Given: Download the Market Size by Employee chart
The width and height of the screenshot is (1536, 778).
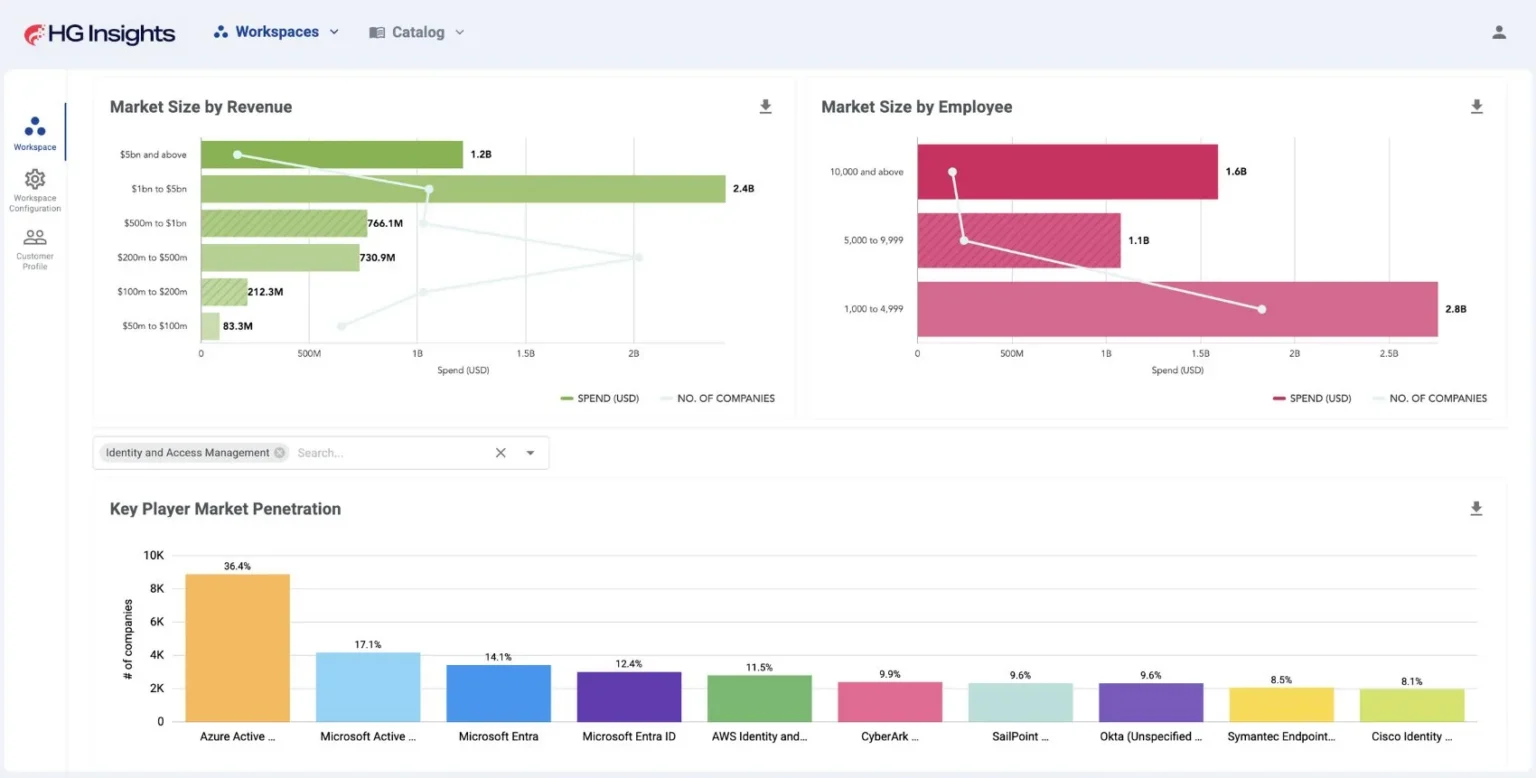Looking at the screenshot, I should 1477,107.
